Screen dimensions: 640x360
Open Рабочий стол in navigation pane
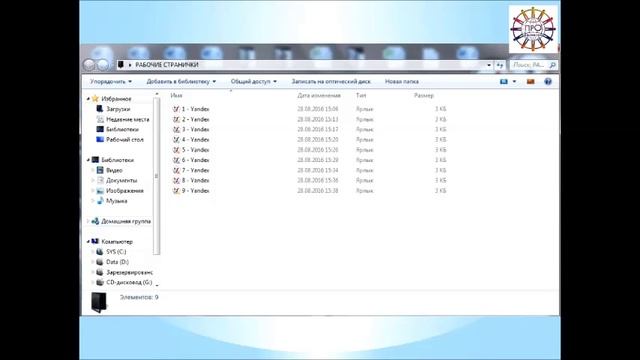point(124,140)
